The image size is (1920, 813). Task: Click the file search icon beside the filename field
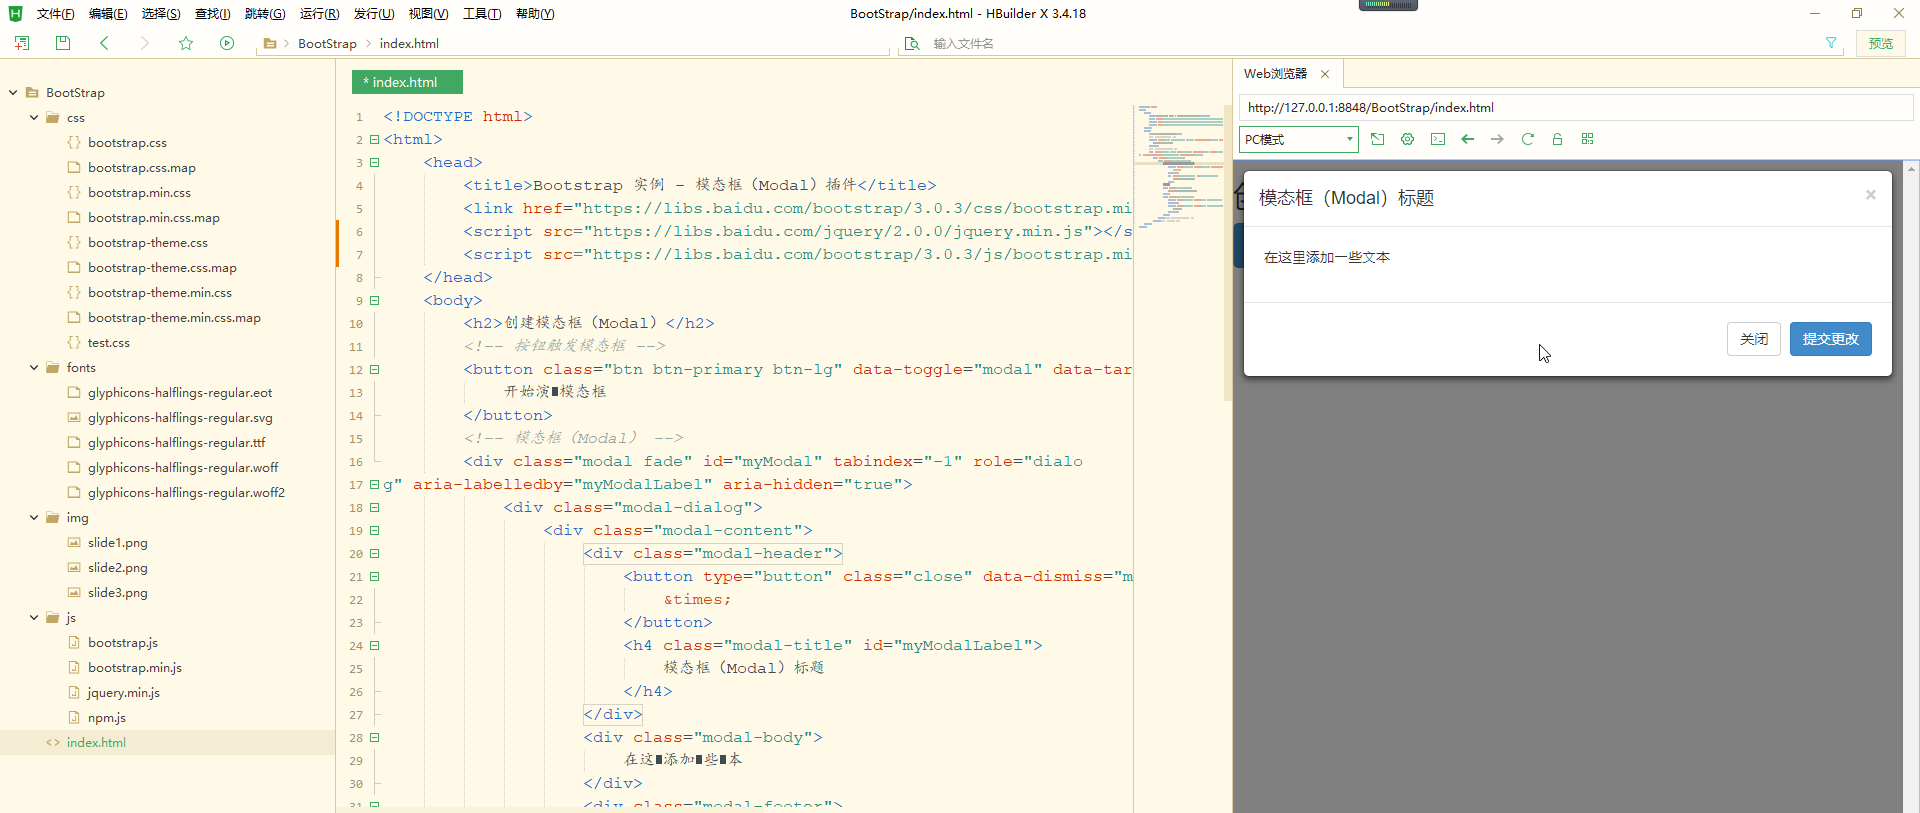(x=912, y=44)
